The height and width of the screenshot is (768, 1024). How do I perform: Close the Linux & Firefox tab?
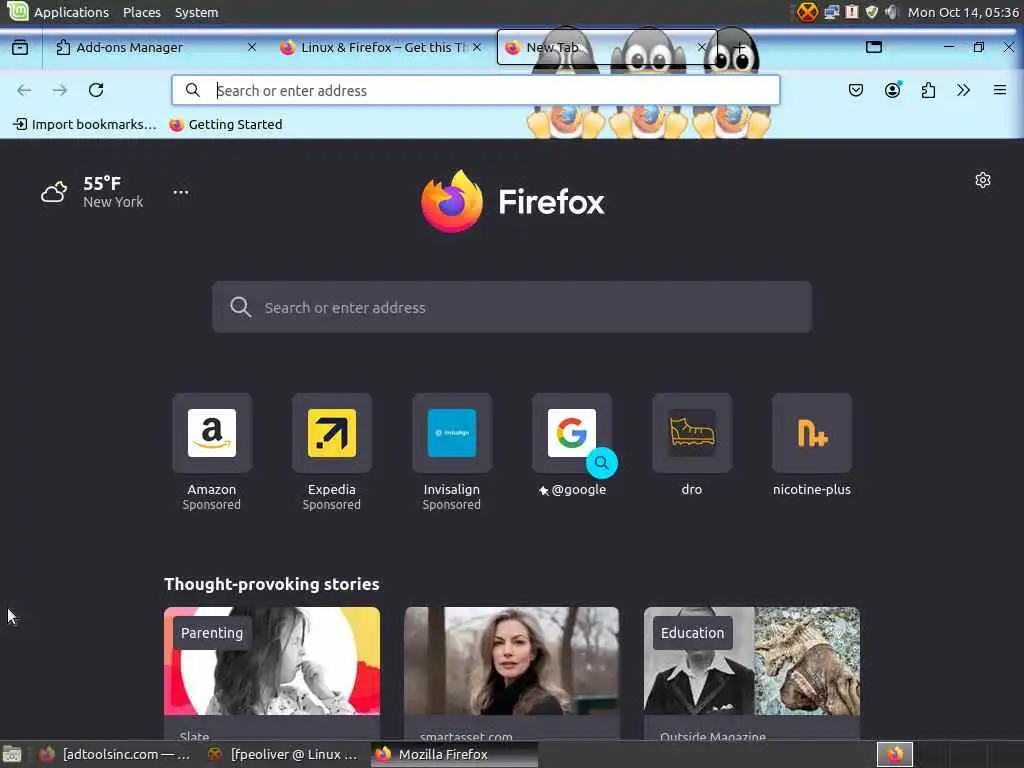click(x=477, y=47)
